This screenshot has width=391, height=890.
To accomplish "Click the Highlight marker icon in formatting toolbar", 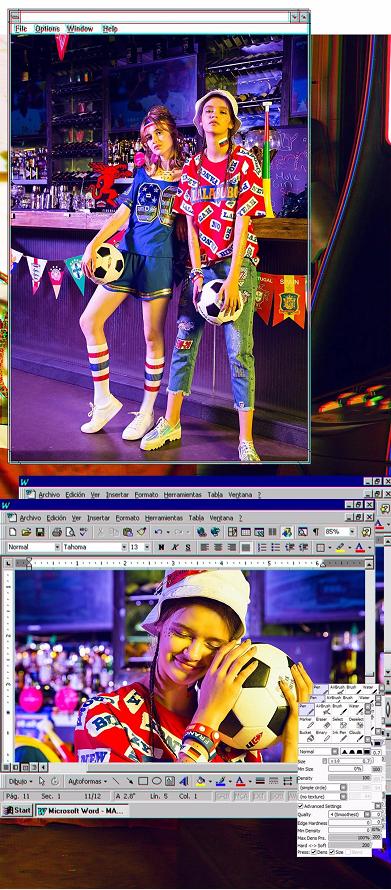I will (x=340, y=548).
